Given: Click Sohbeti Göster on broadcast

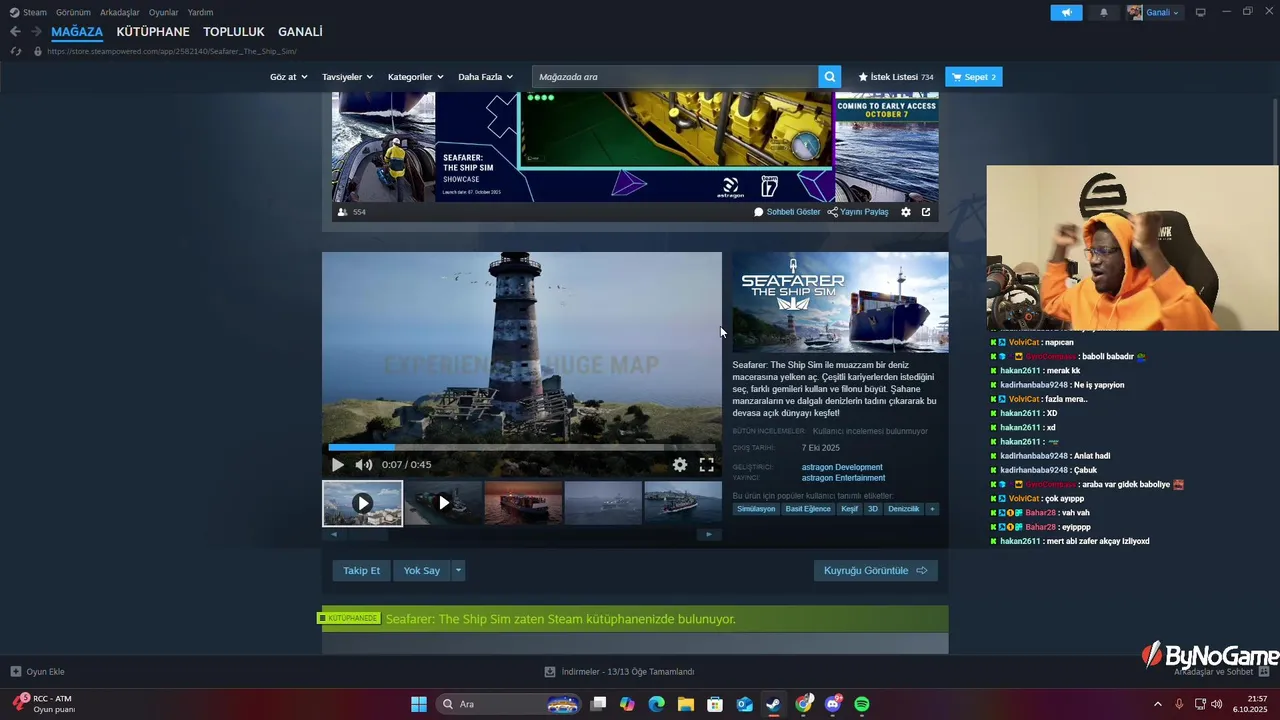Looking at the screenshot, I should click(787, 212).
